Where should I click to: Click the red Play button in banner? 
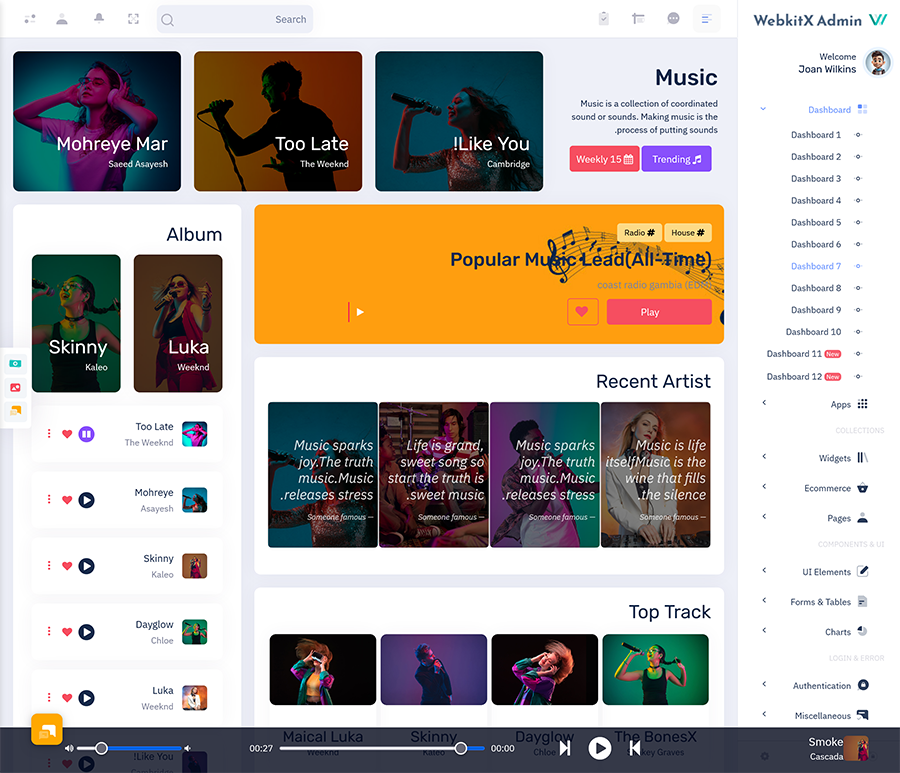[659, 312]
